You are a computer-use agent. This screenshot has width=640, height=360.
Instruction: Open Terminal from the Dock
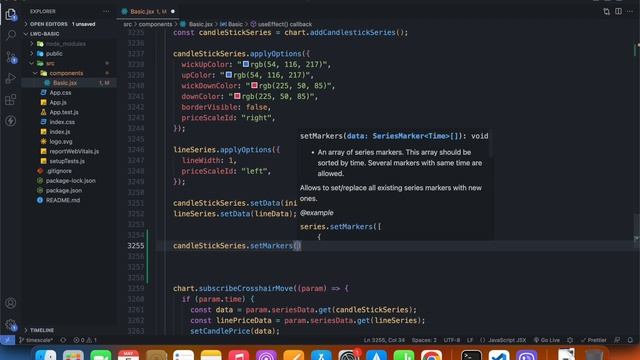coord(471,355)
